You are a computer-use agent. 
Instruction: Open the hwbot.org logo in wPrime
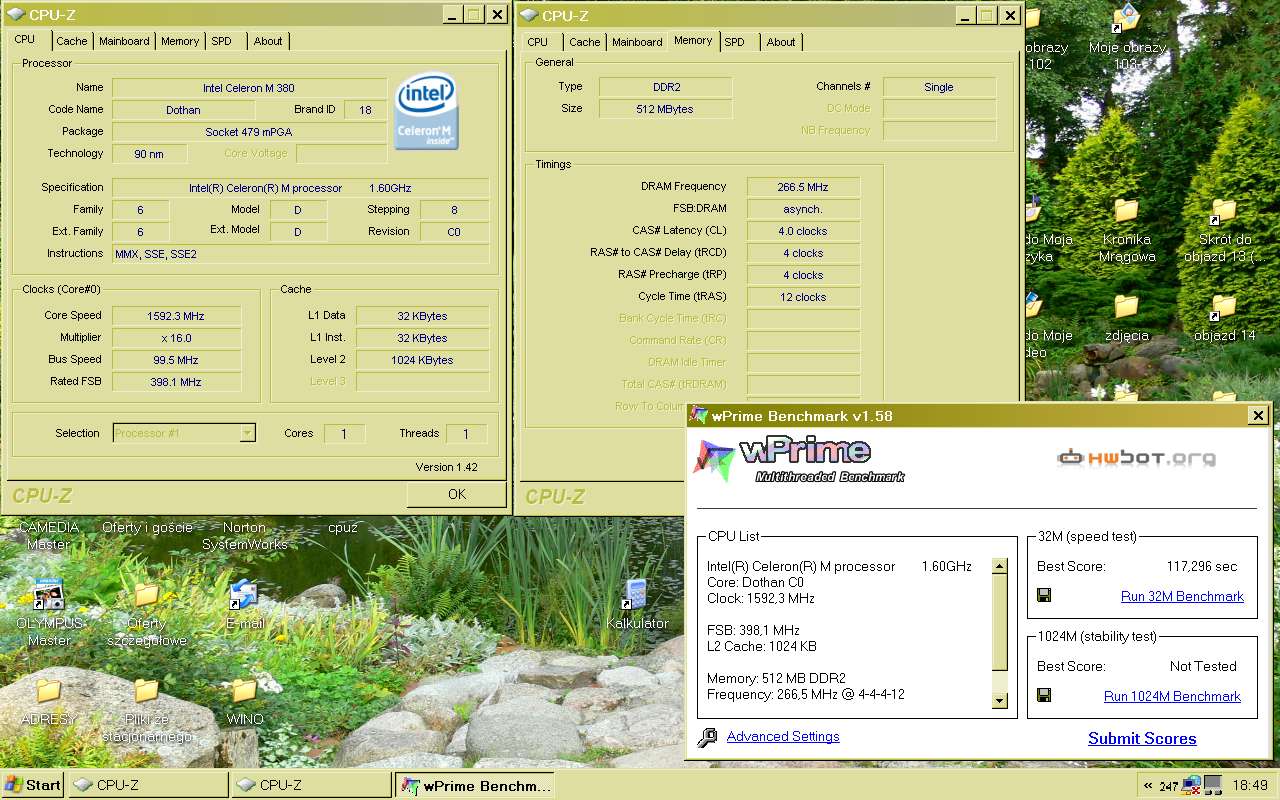[x=1137, y=459]
